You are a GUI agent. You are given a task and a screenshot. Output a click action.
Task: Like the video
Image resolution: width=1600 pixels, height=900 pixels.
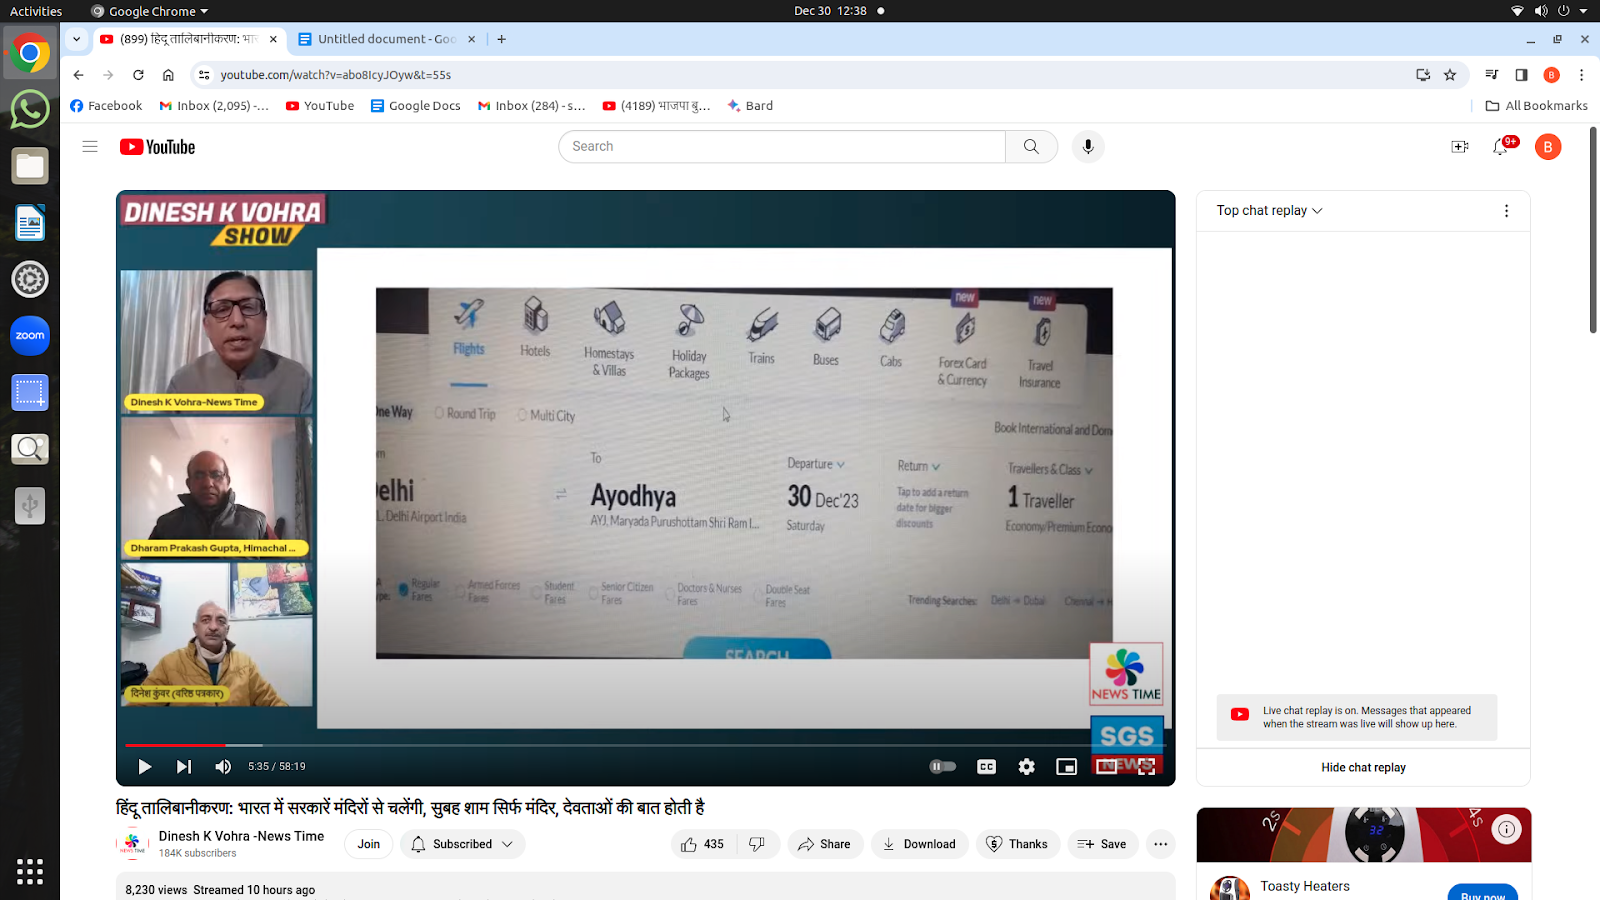(x=704, y=844)
